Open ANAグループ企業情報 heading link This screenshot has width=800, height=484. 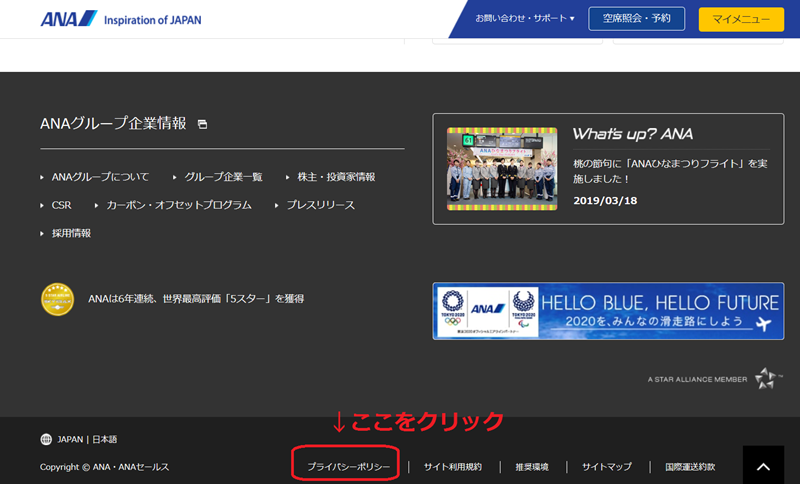[113, 123]
